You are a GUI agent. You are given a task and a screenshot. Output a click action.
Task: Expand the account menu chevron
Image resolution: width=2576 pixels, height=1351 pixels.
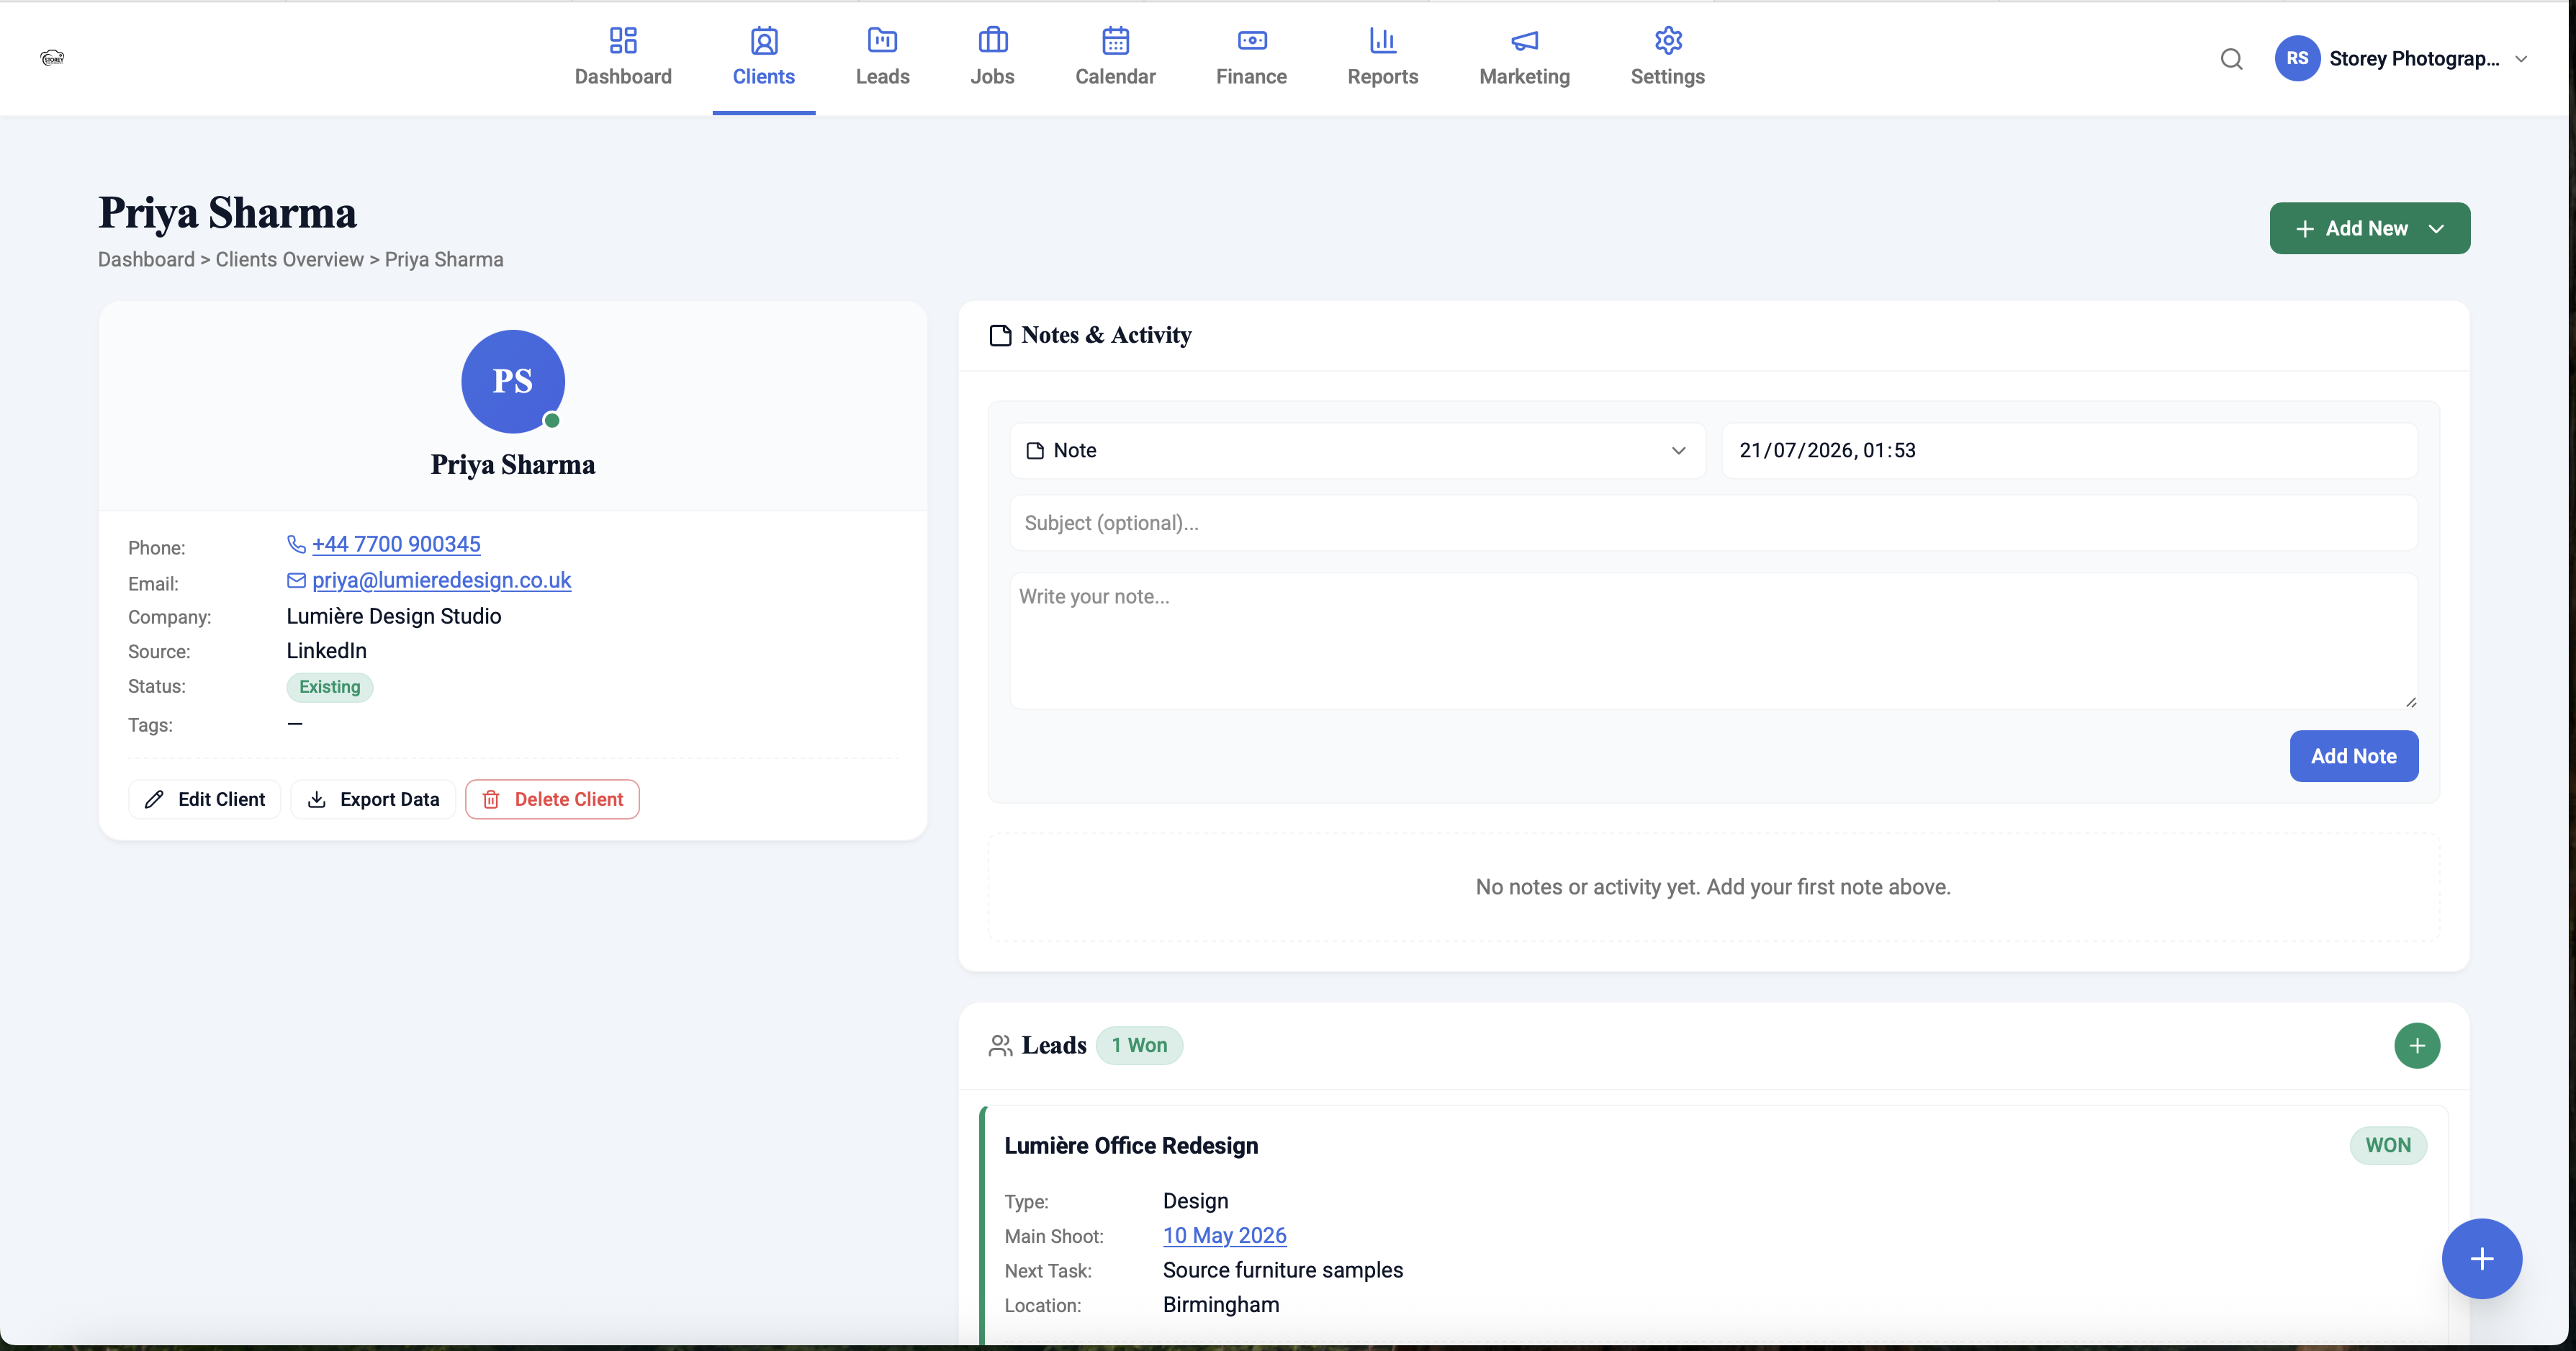[x=2521, y=59]
